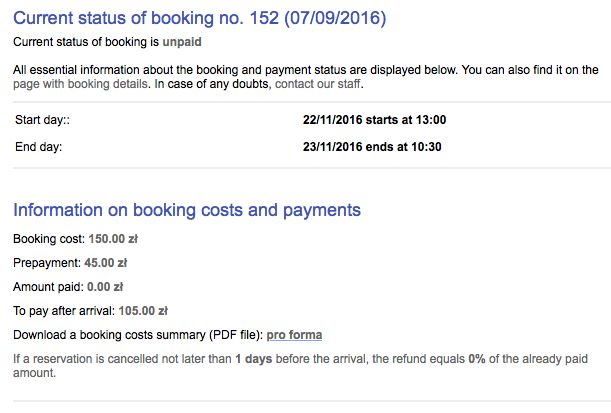Select the 22/11/2016 start date value
The height and width of the screenshot is (413, 611).
coord(373,120)
